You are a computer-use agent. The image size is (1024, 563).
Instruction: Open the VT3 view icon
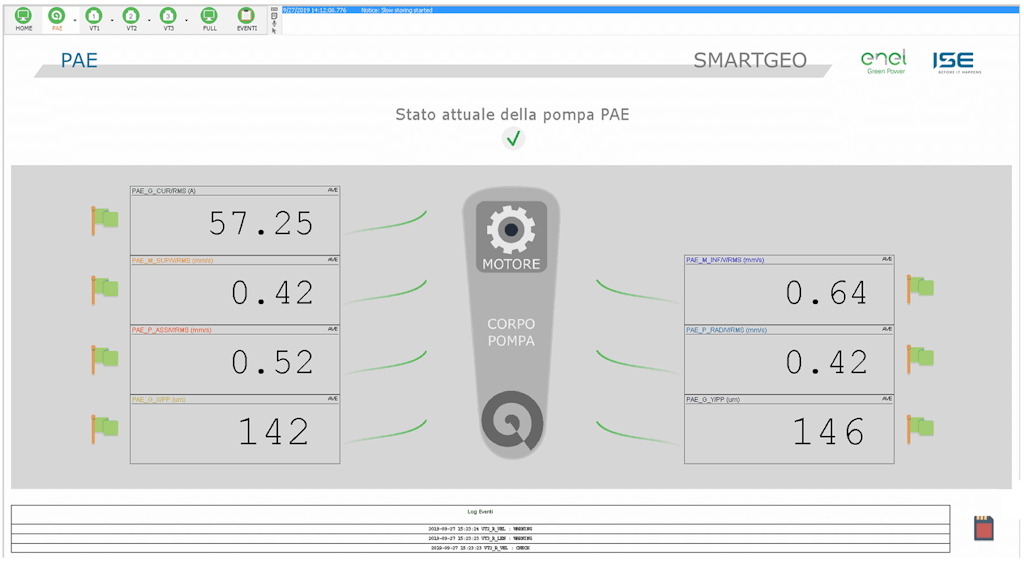168,16
